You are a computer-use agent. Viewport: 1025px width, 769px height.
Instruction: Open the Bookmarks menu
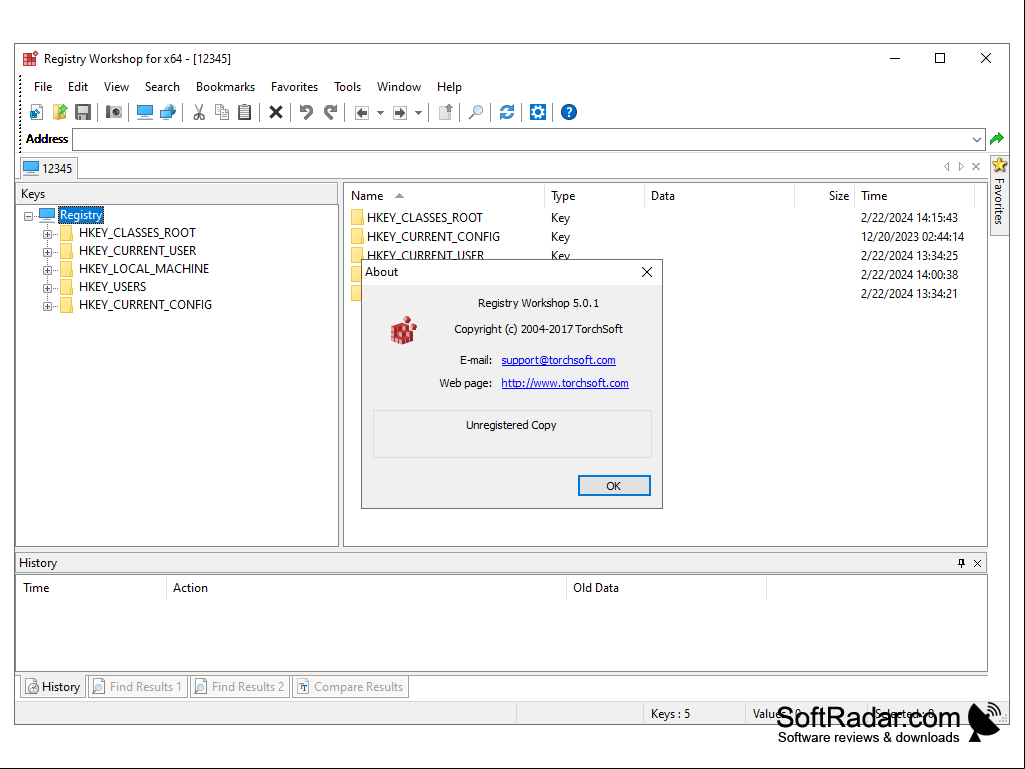pos(226,87)
